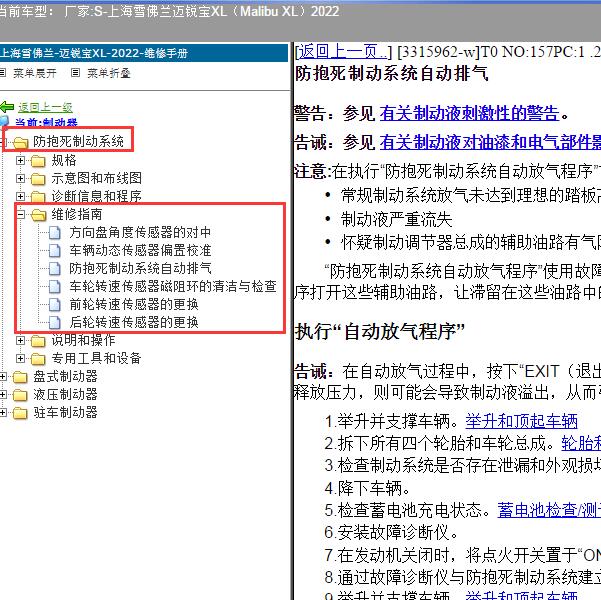Click document icon for 车轮转速传感器磁阻环的清洁与检查

55,287
